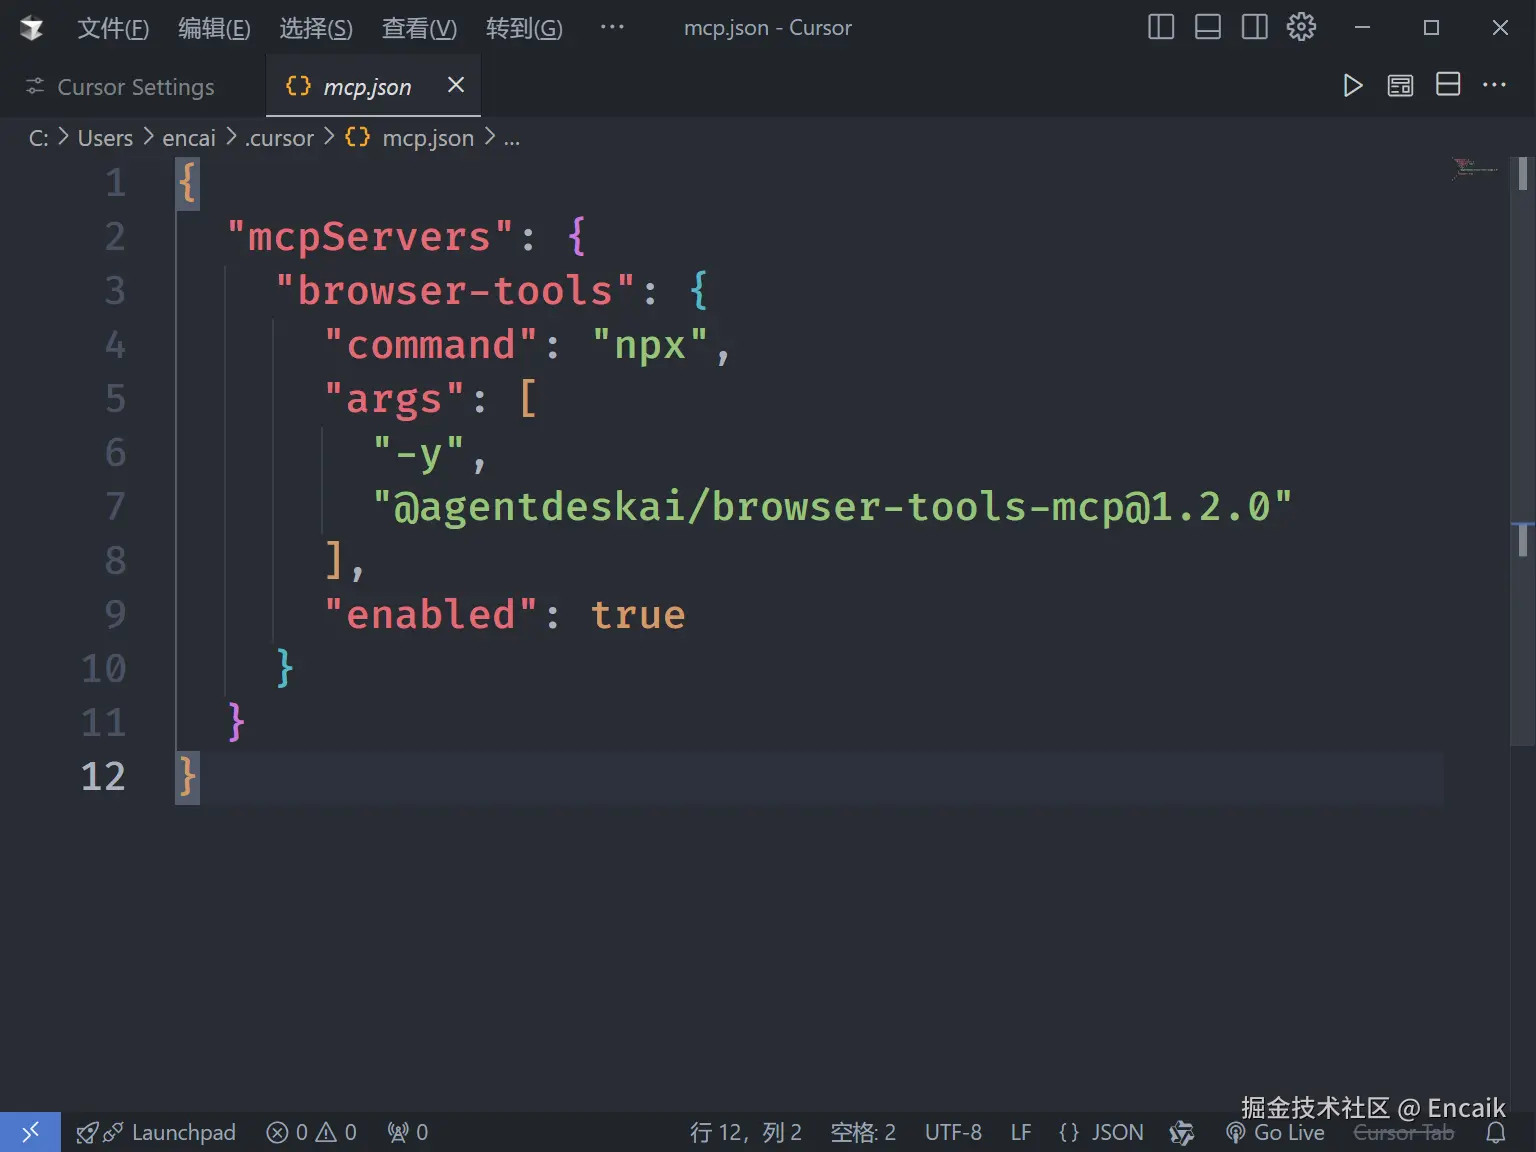Go to line via 行 12, 列 2
This screenshot has width=1536, height=1152.
point(746,1132)
